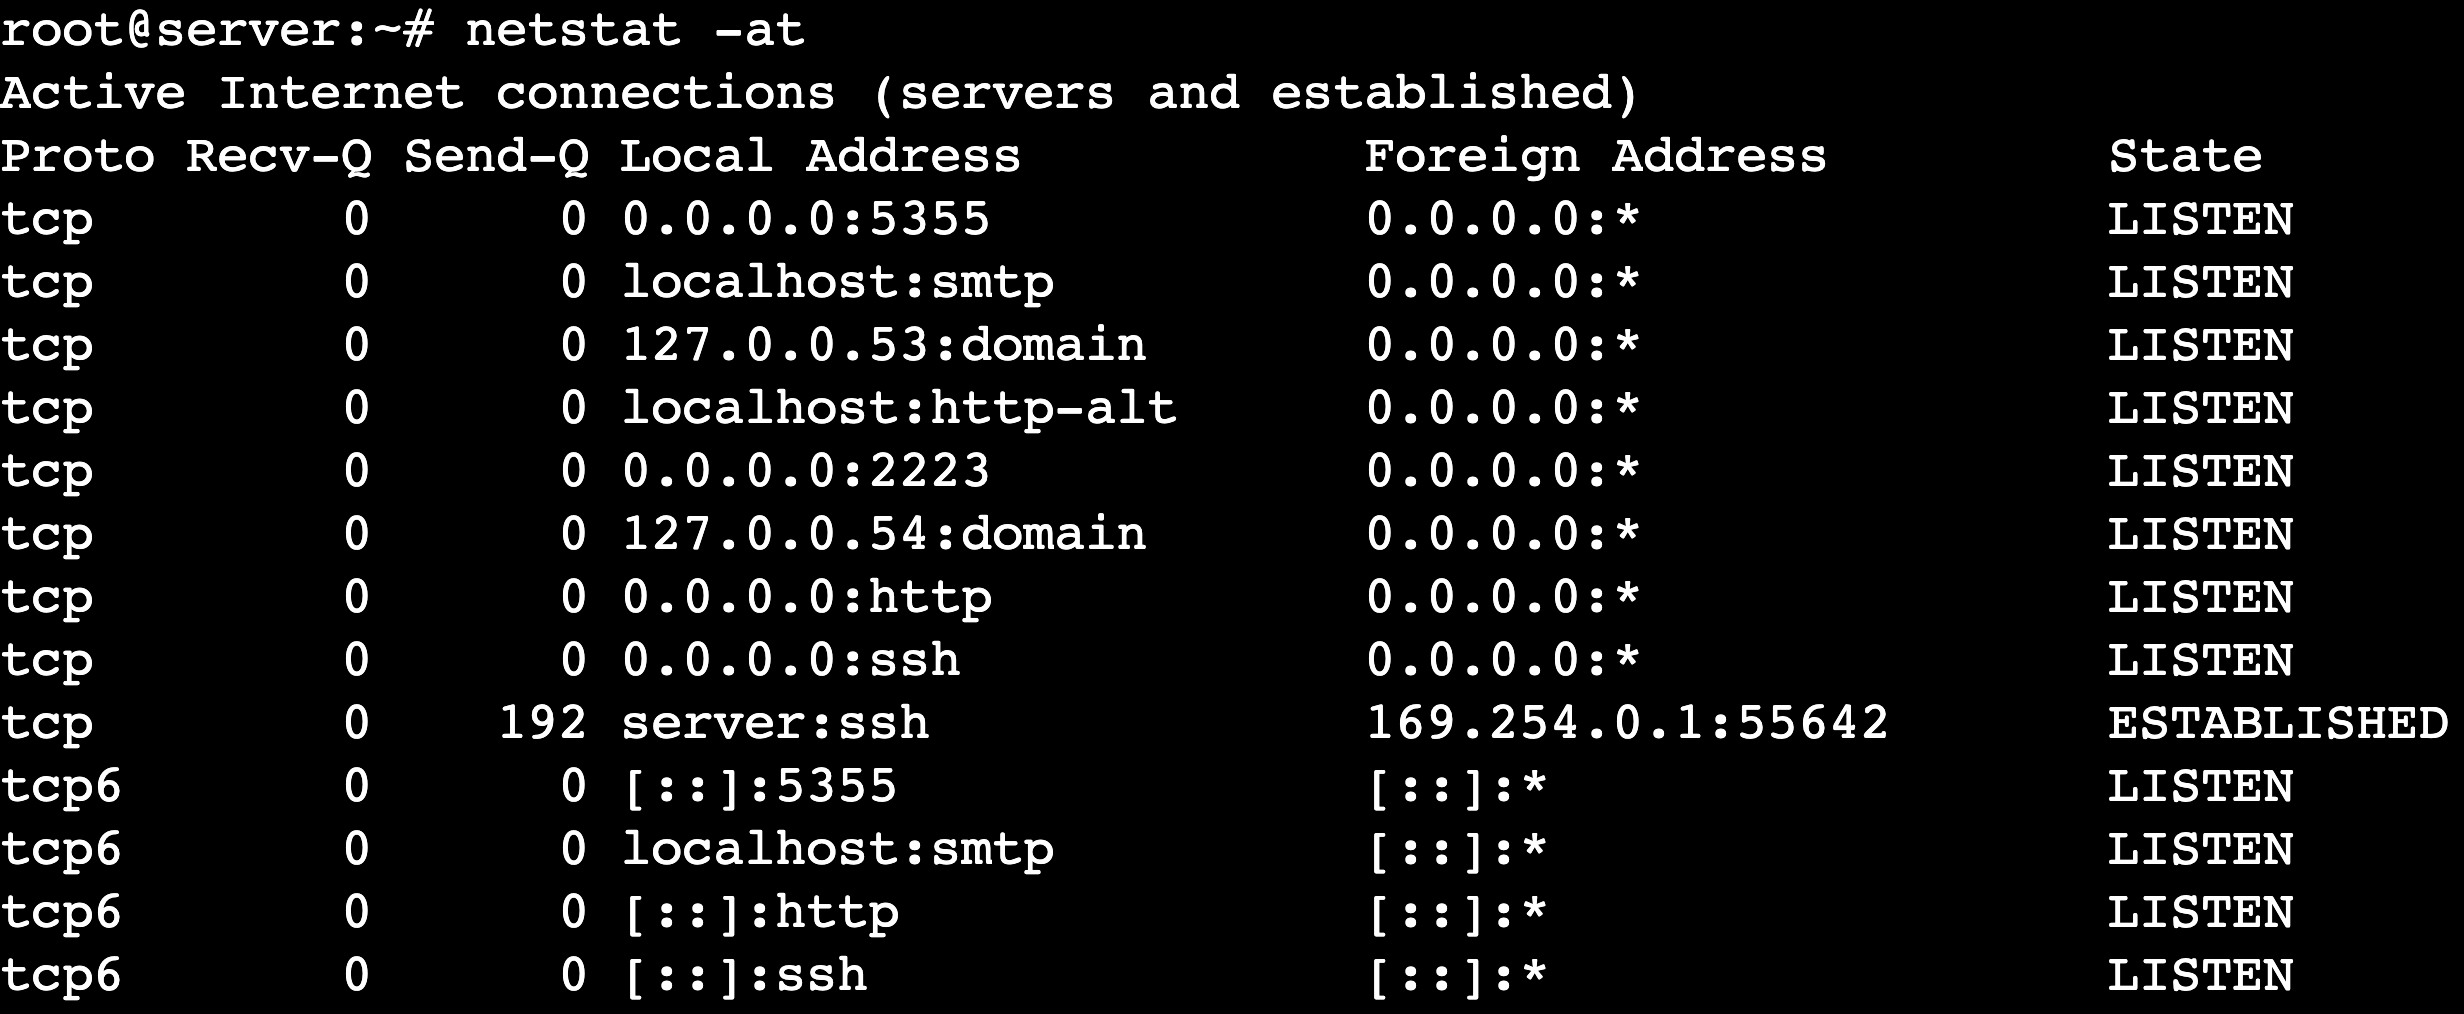Click the 127.0.0.54:domain entry
This screenshot has height=1014, width=2464.
coord(884,534)
